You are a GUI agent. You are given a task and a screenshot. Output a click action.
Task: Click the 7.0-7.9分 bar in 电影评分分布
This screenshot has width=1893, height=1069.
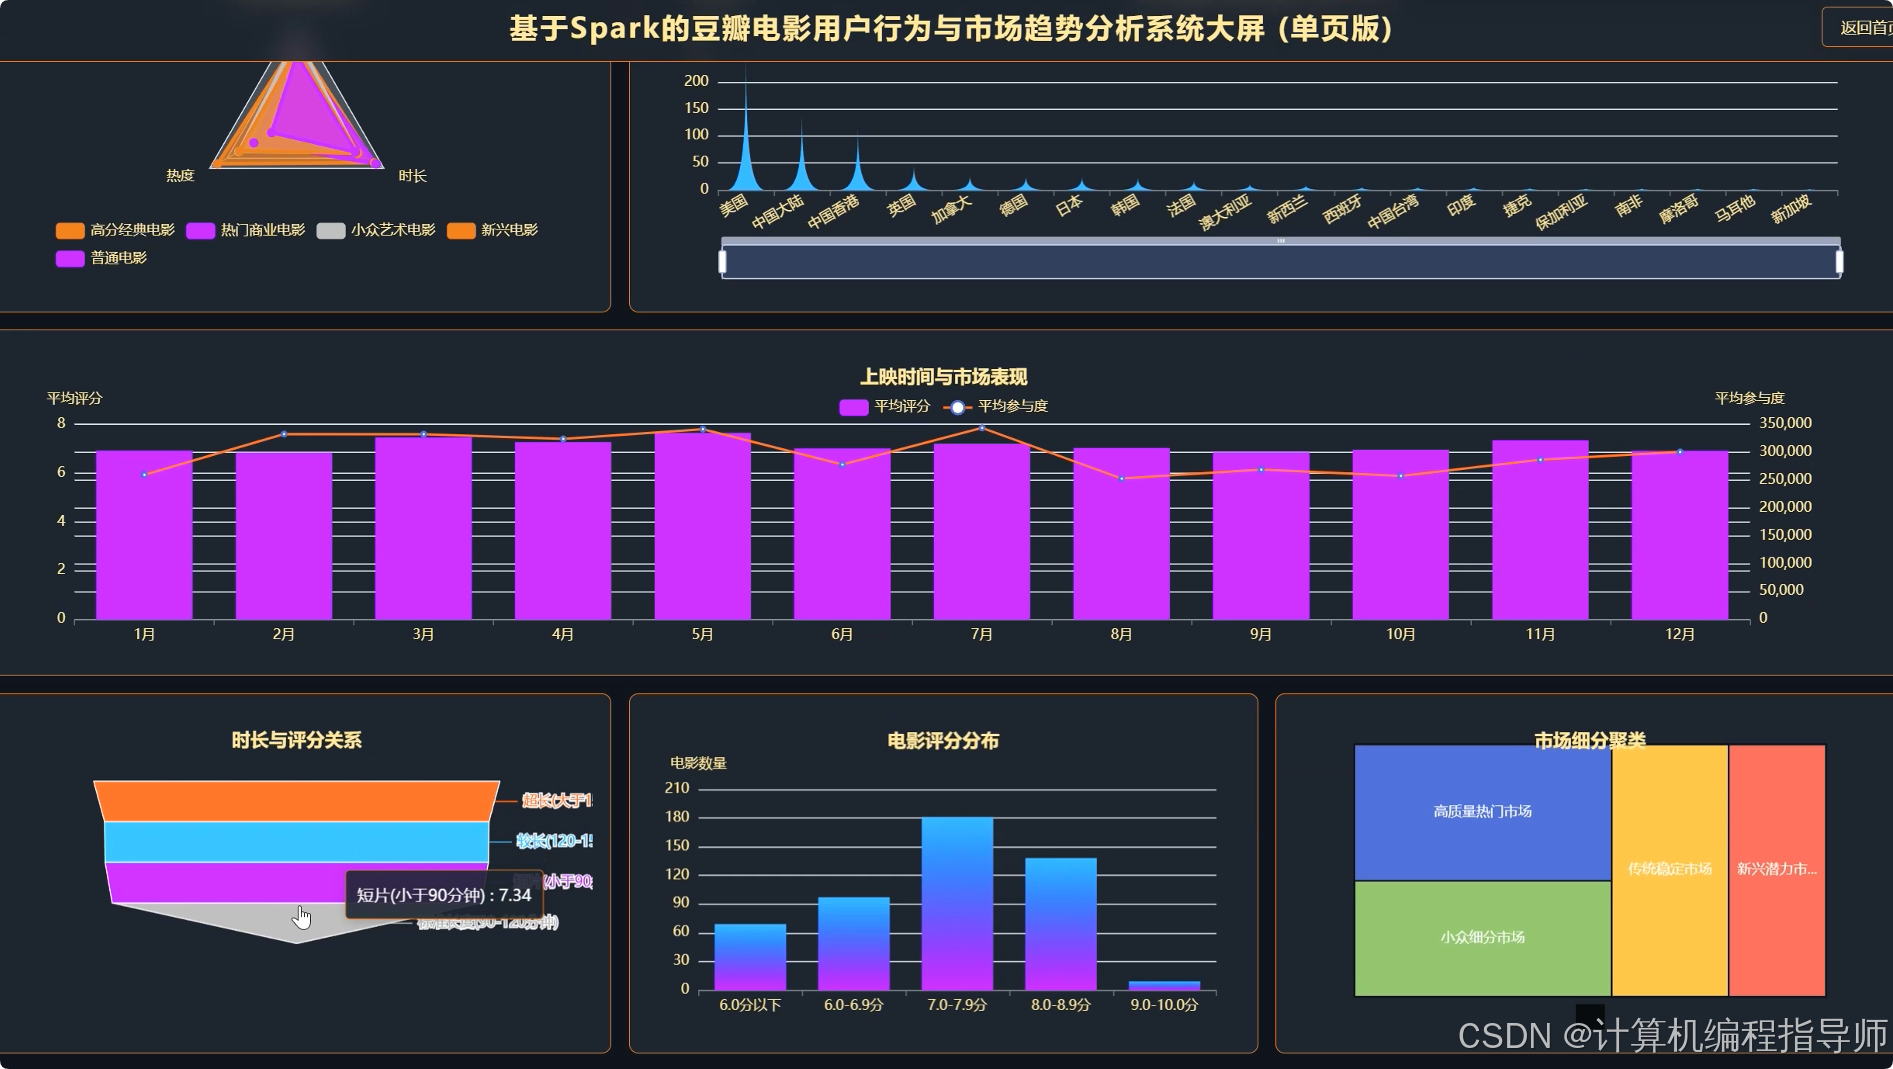click(959, 900)
